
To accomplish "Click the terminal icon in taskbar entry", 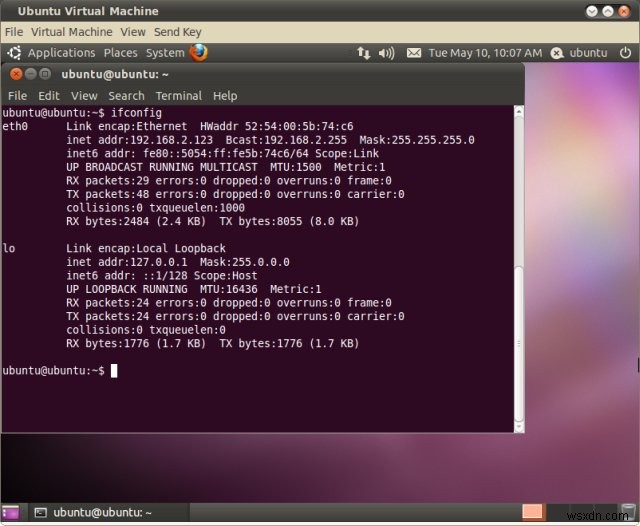I will 40,513.
